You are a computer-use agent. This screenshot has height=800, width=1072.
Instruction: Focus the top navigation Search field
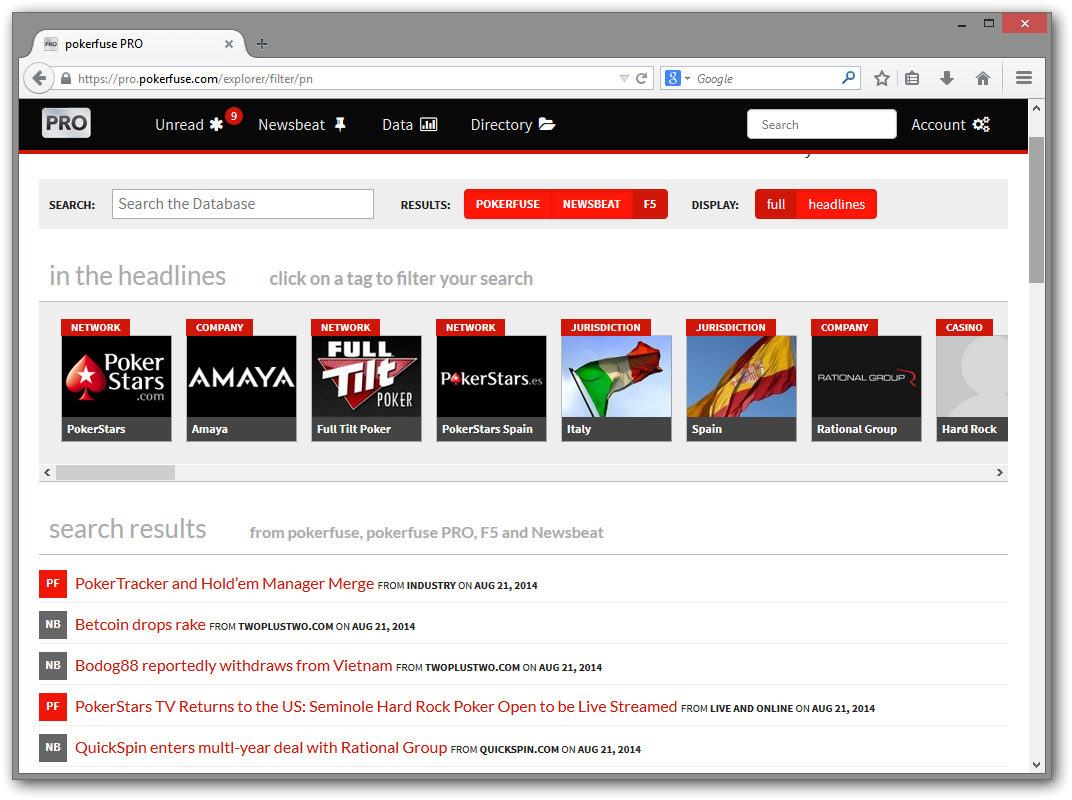click(821, 124)
